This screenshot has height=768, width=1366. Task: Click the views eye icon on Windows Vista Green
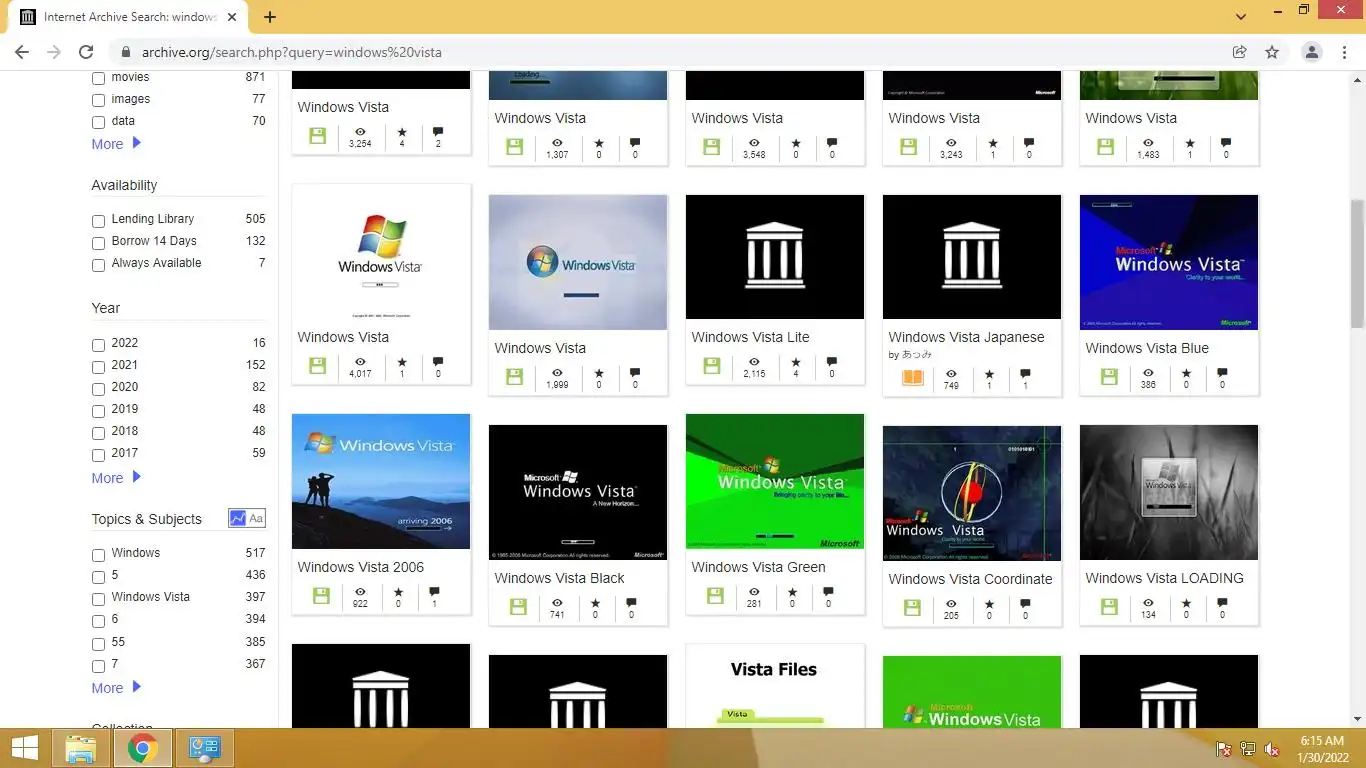pos(754,592)
